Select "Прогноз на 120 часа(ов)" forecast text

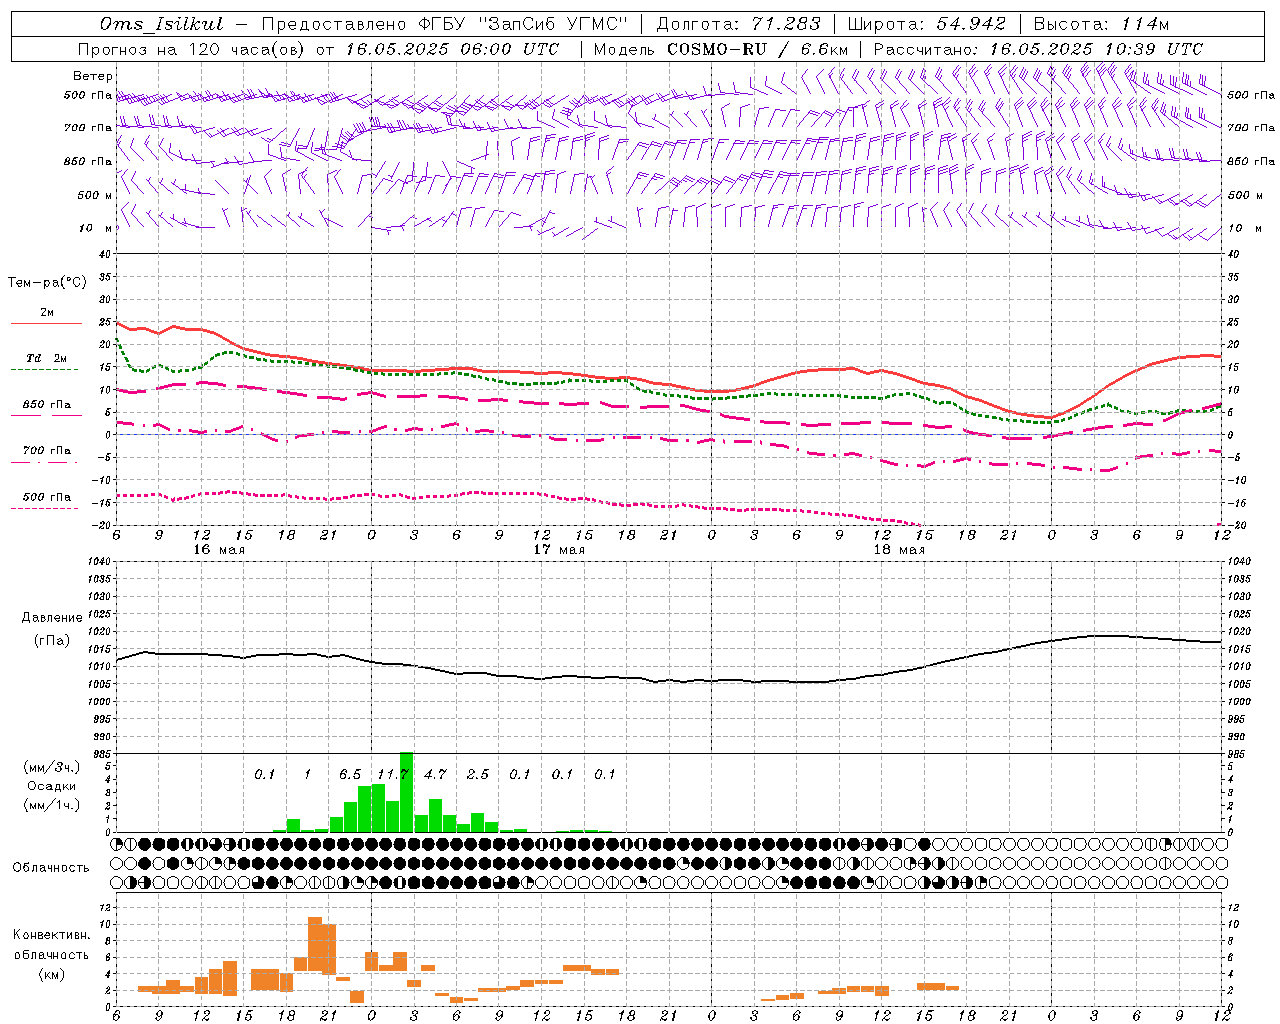pyautogui.click(x=192, y=49)
